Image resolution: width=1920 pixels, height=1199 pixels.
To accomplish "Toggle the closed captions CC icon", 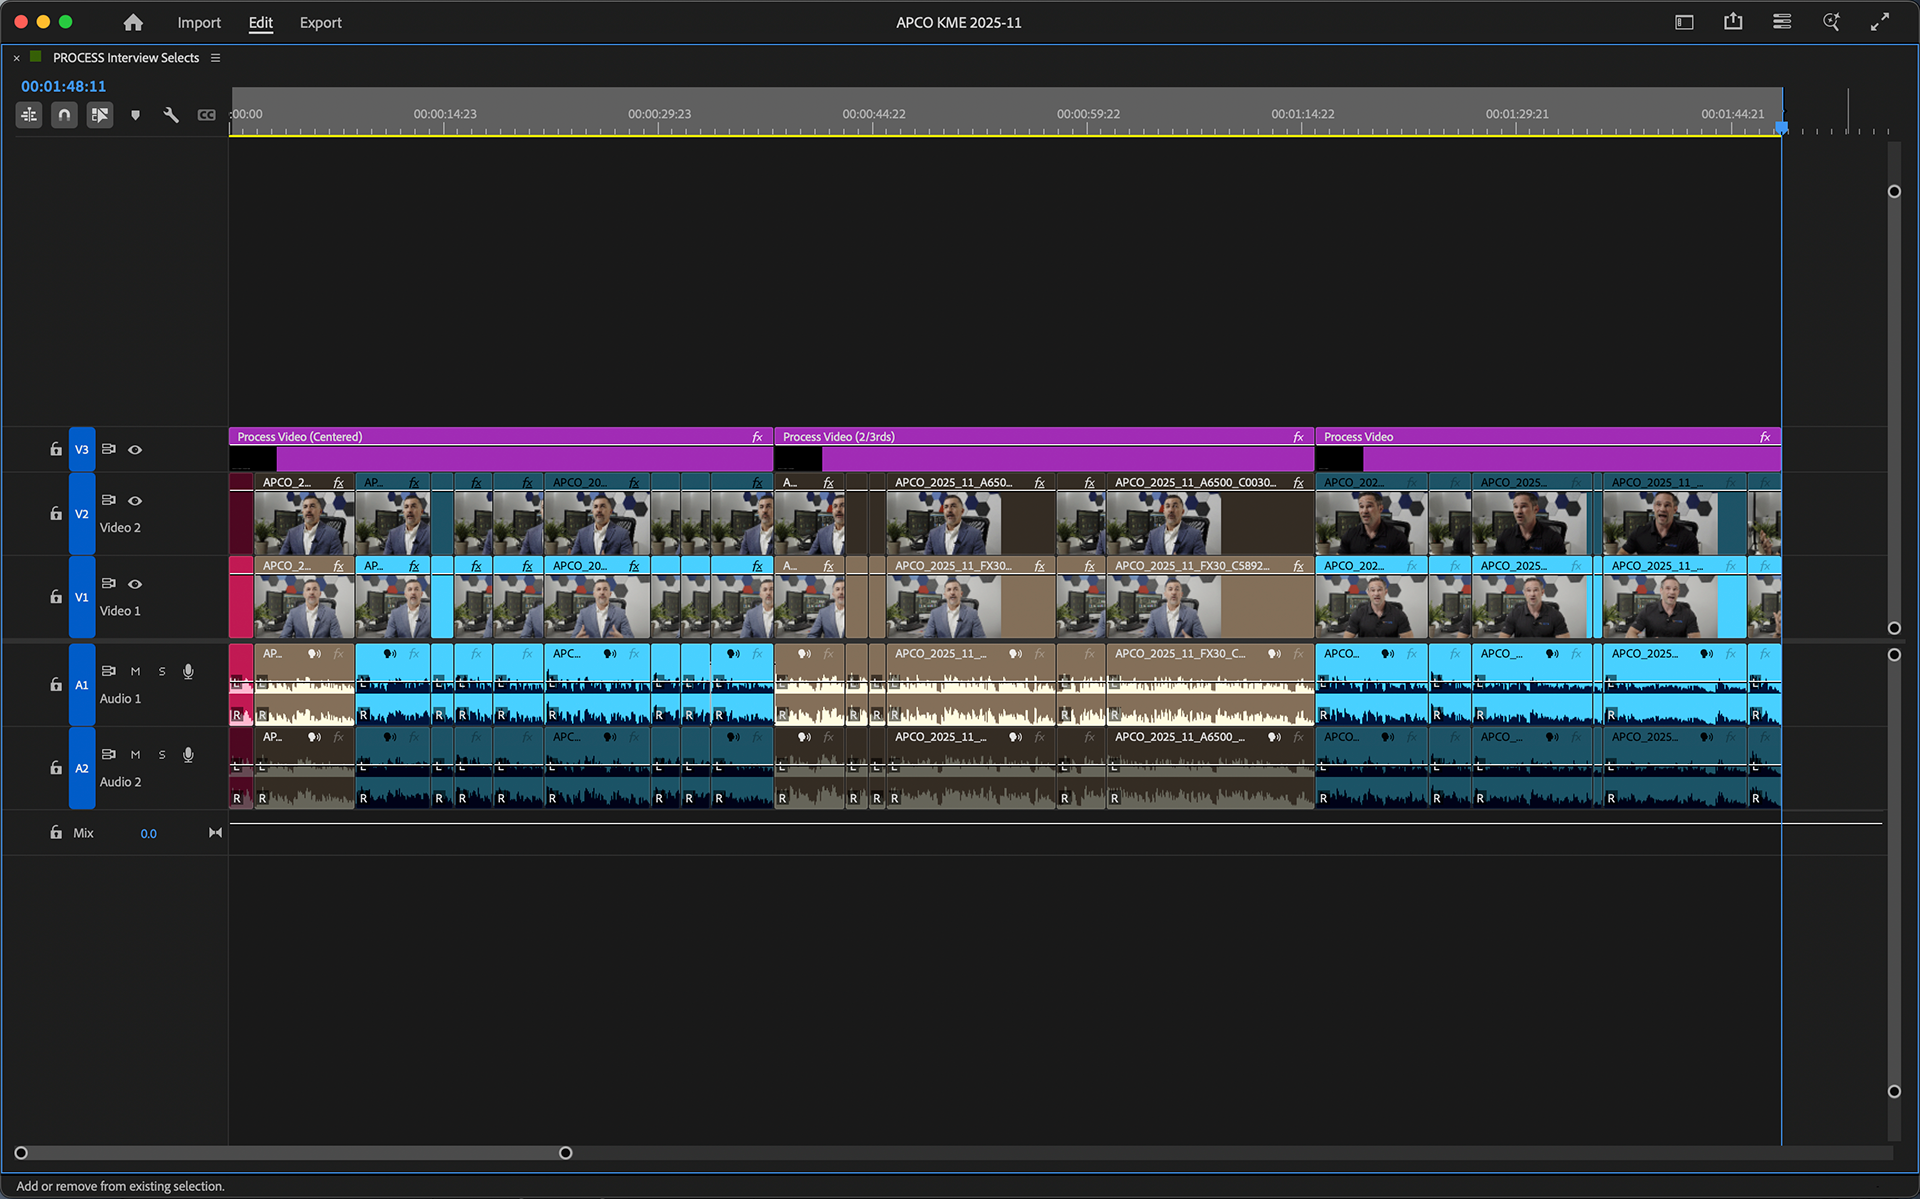I will (x=207, y=115).
